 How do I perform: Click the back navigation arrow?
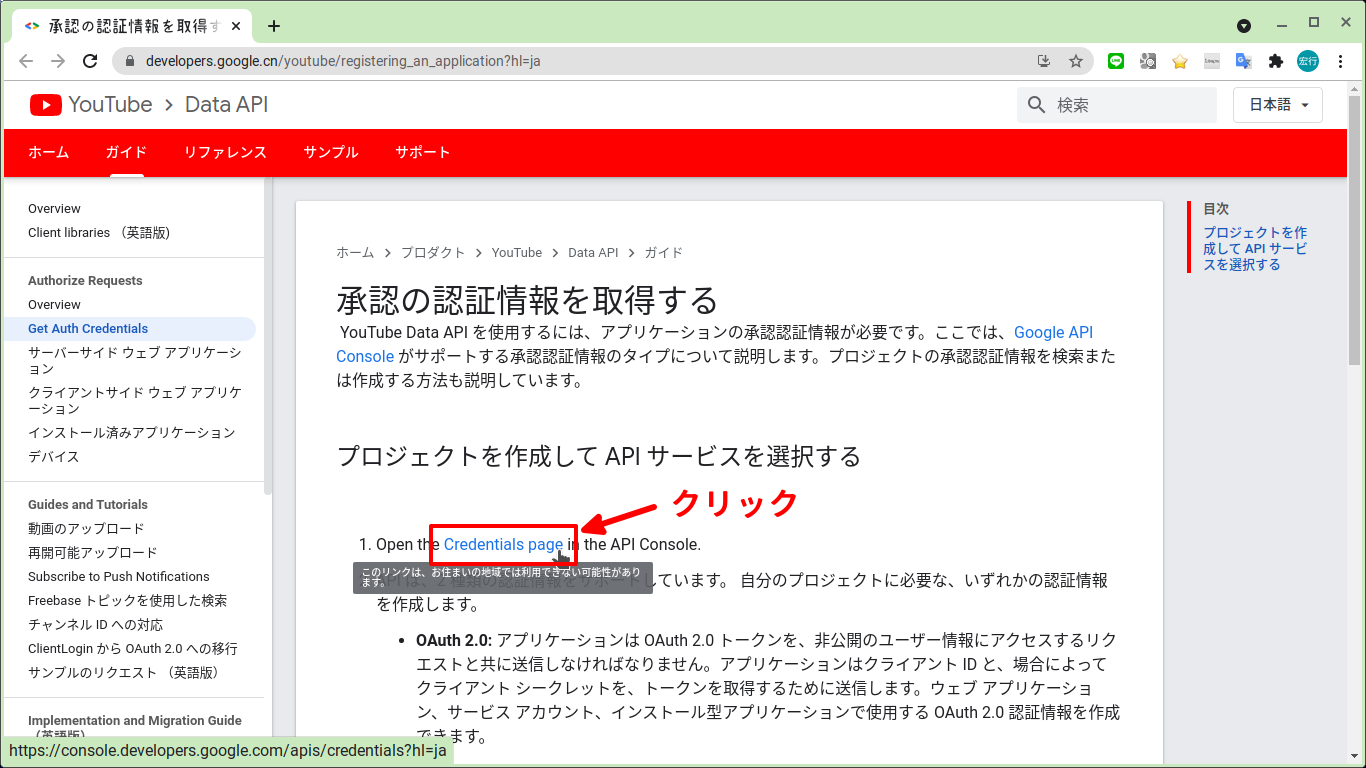tap(26, 61)
